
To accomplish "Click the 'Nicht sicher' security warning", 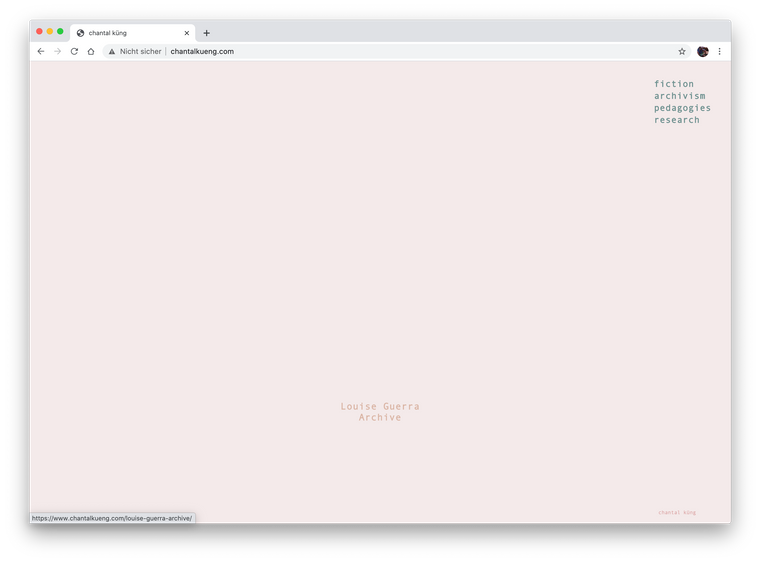I will 134,51.
